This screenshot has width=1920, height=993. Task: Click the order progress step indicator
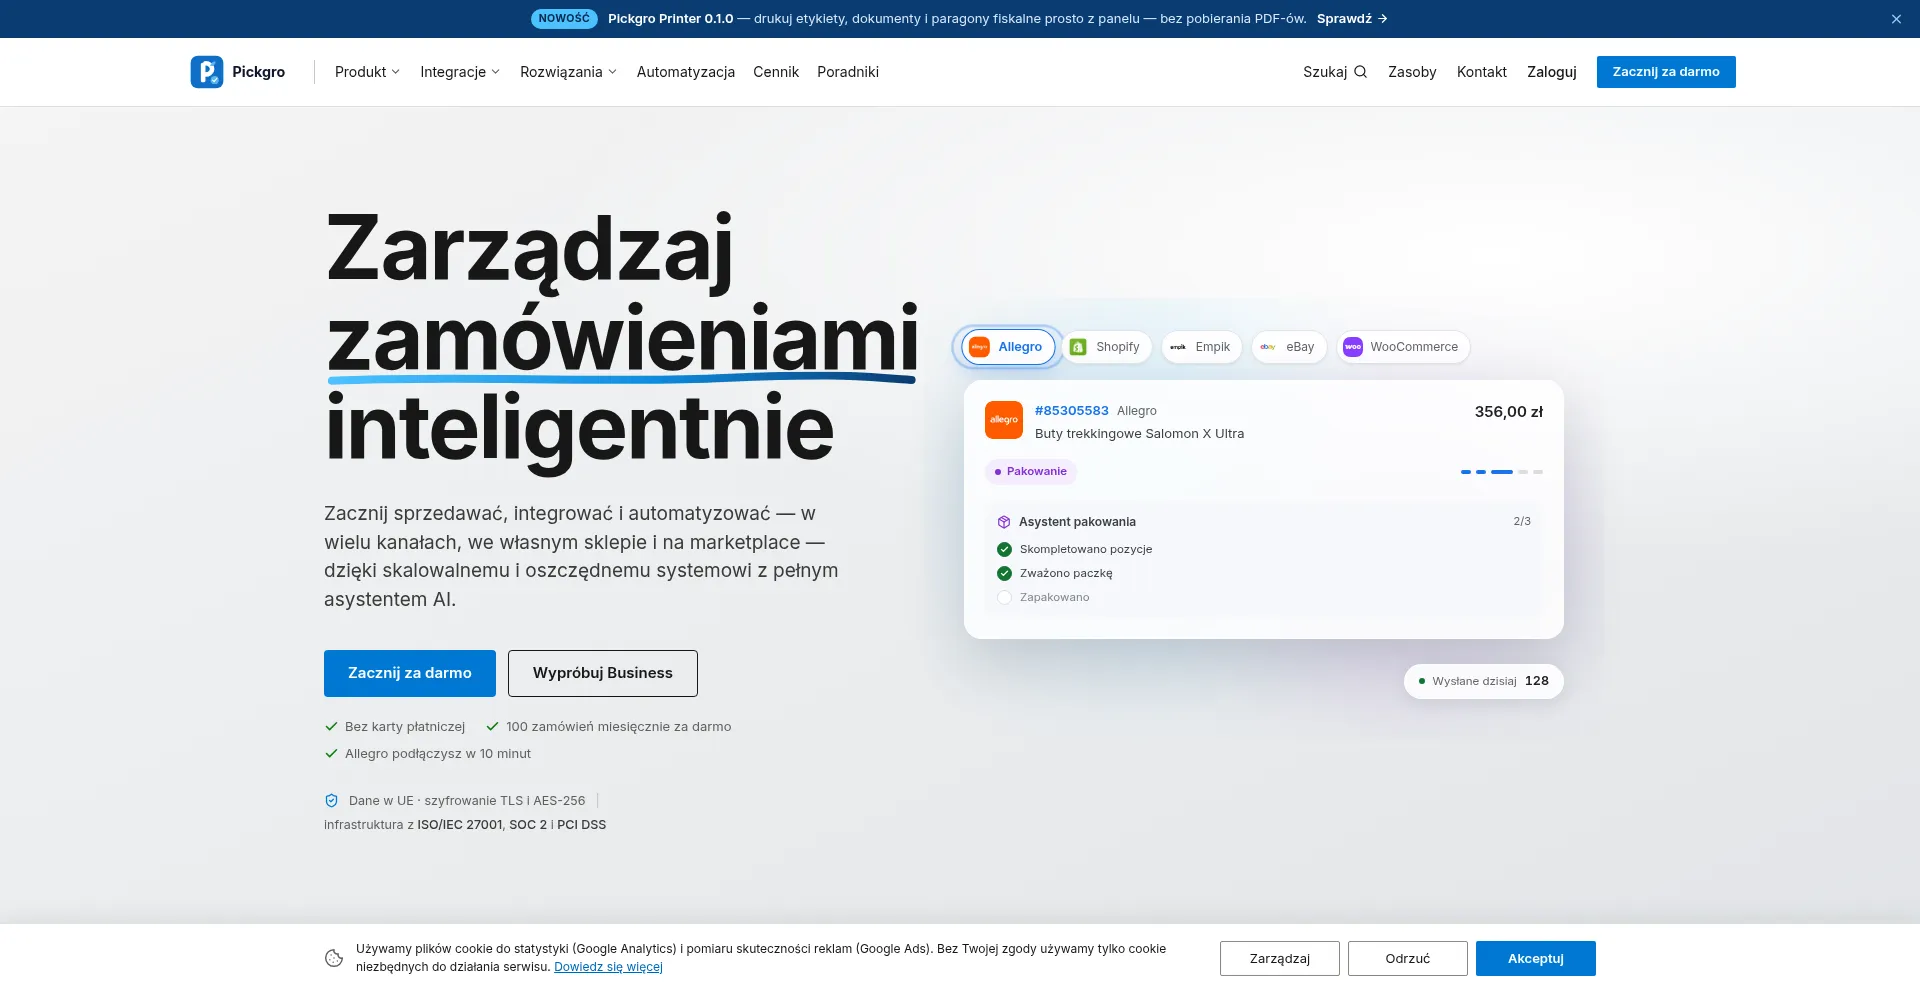coord(1502,472)
